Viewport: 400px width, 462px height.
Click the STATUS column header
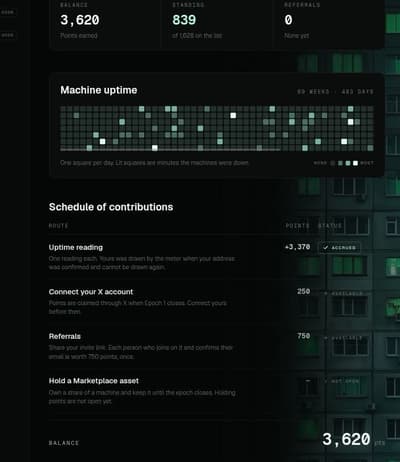click(330, 226)
